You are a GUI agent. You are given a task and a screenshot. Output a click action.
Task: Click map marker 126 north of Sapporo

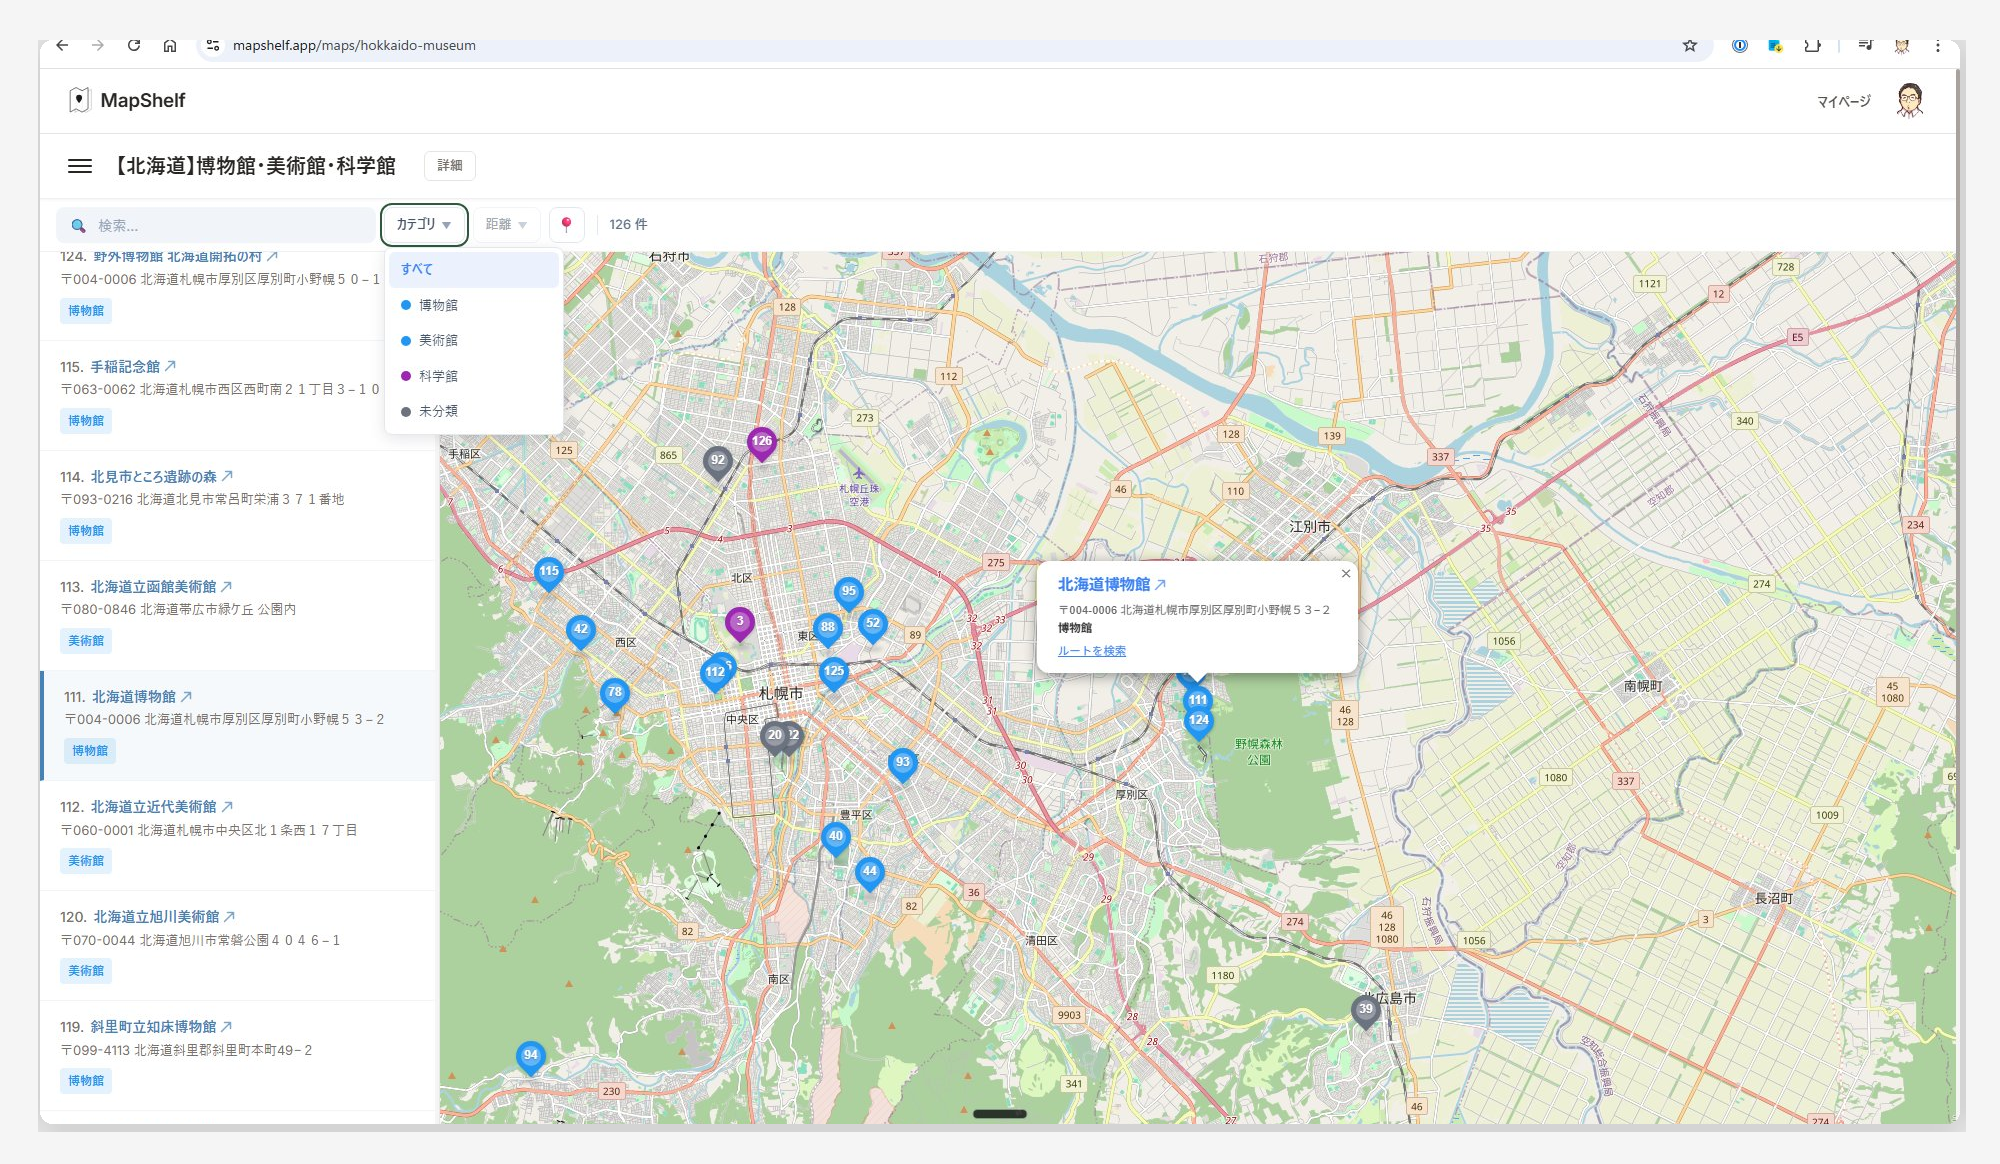click(762, 439)
